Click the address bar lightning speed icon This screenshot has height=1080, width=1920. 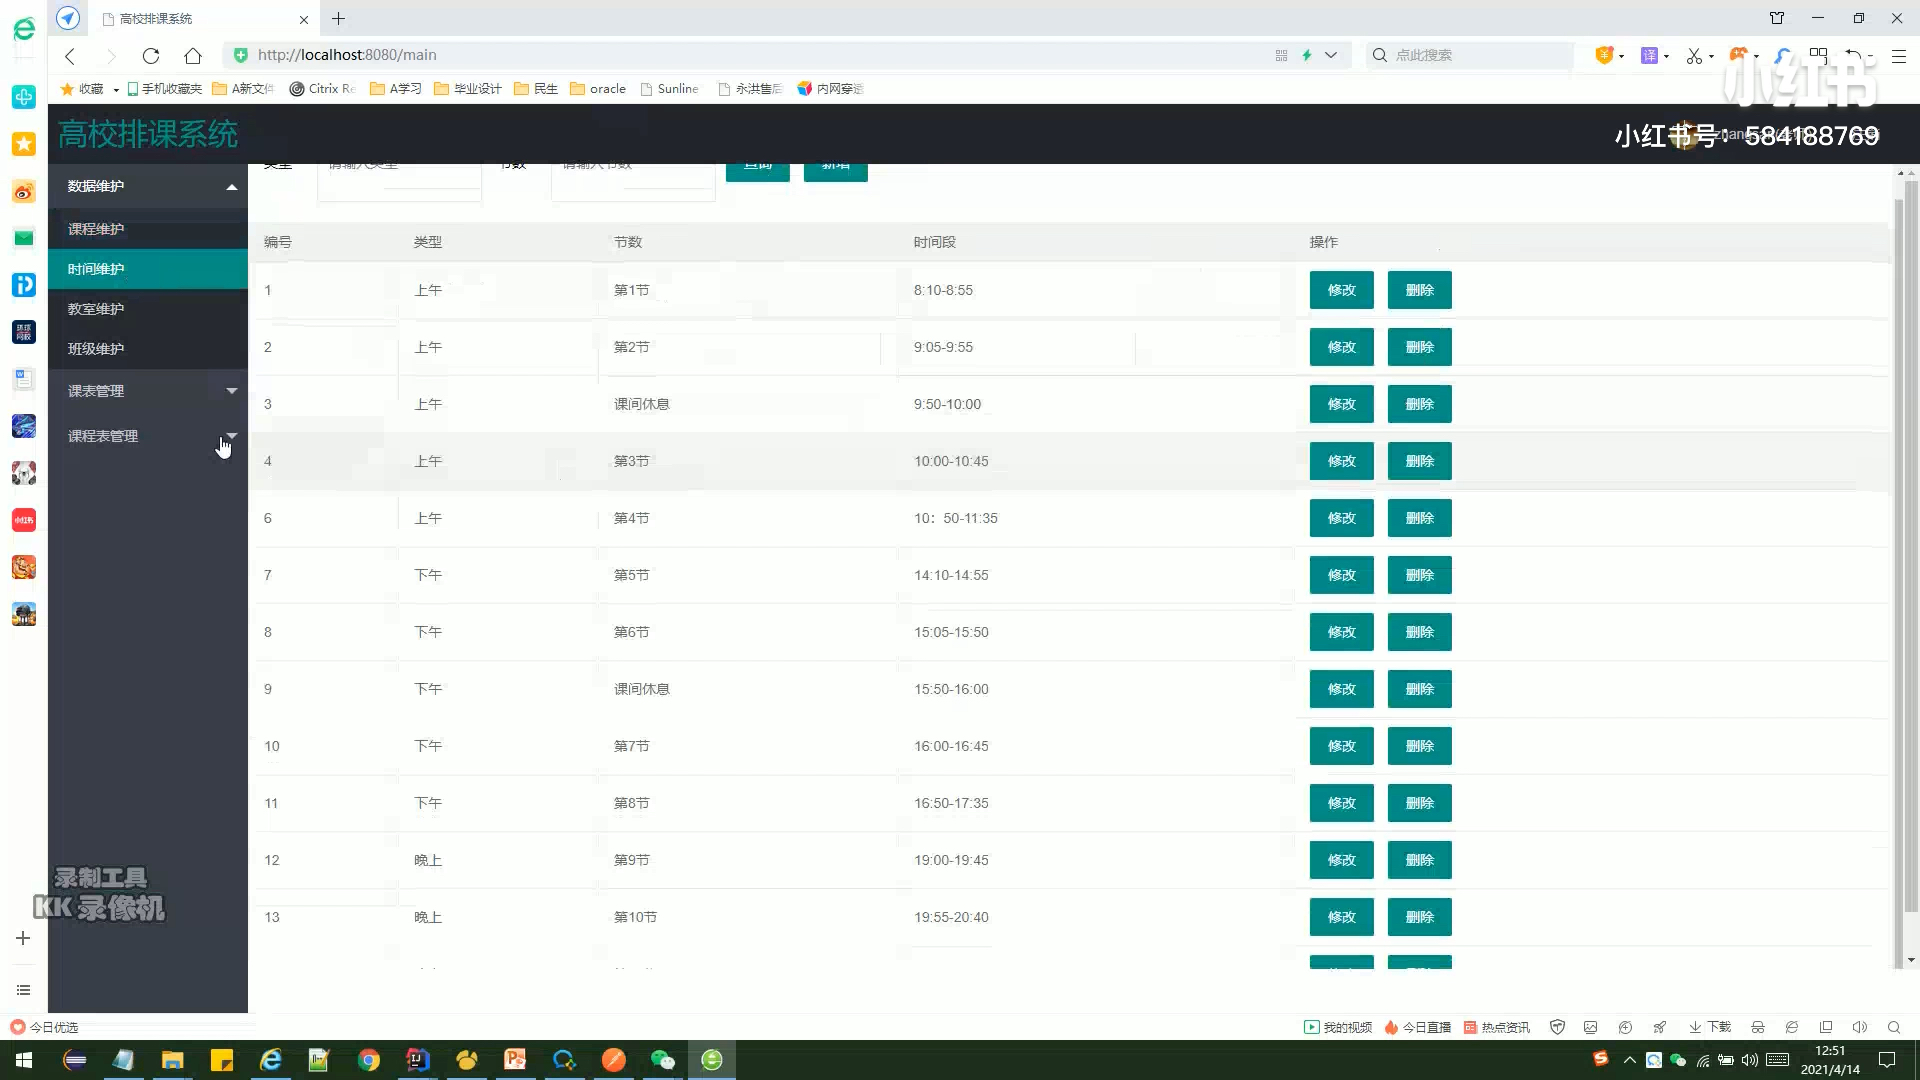(1307, 56)
